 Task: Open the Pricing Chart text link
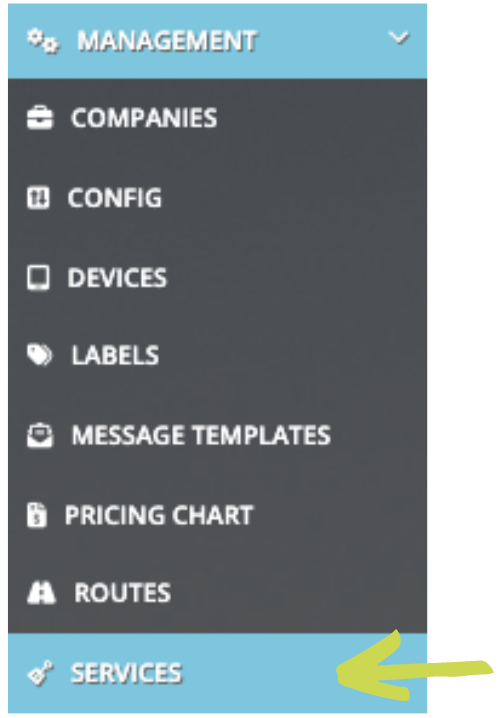click(x=158, y=515)
